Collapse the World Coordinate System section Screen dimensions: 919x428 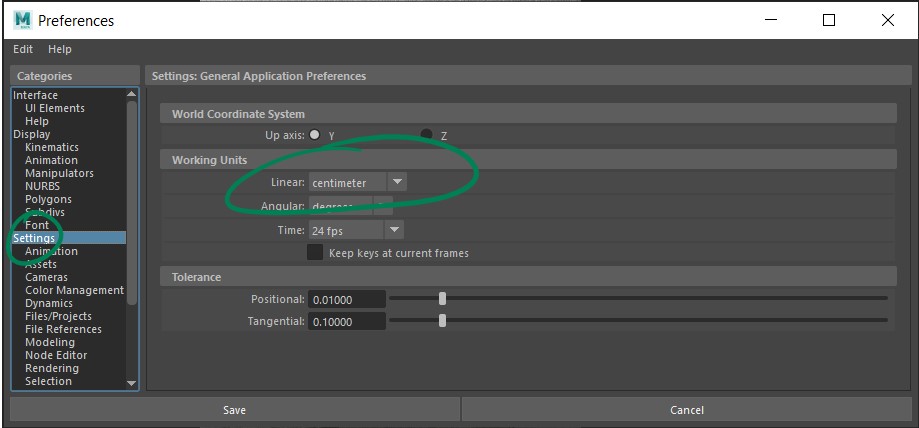click(528, 114)
